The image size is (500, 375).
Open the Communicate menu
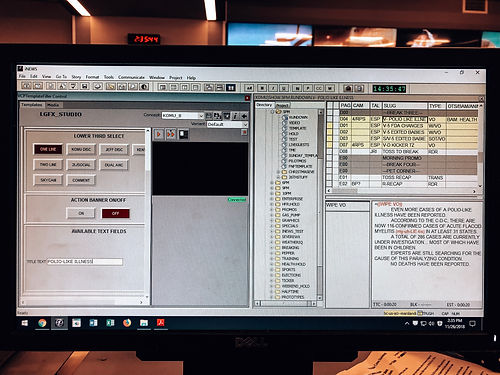tap(131, 77)
